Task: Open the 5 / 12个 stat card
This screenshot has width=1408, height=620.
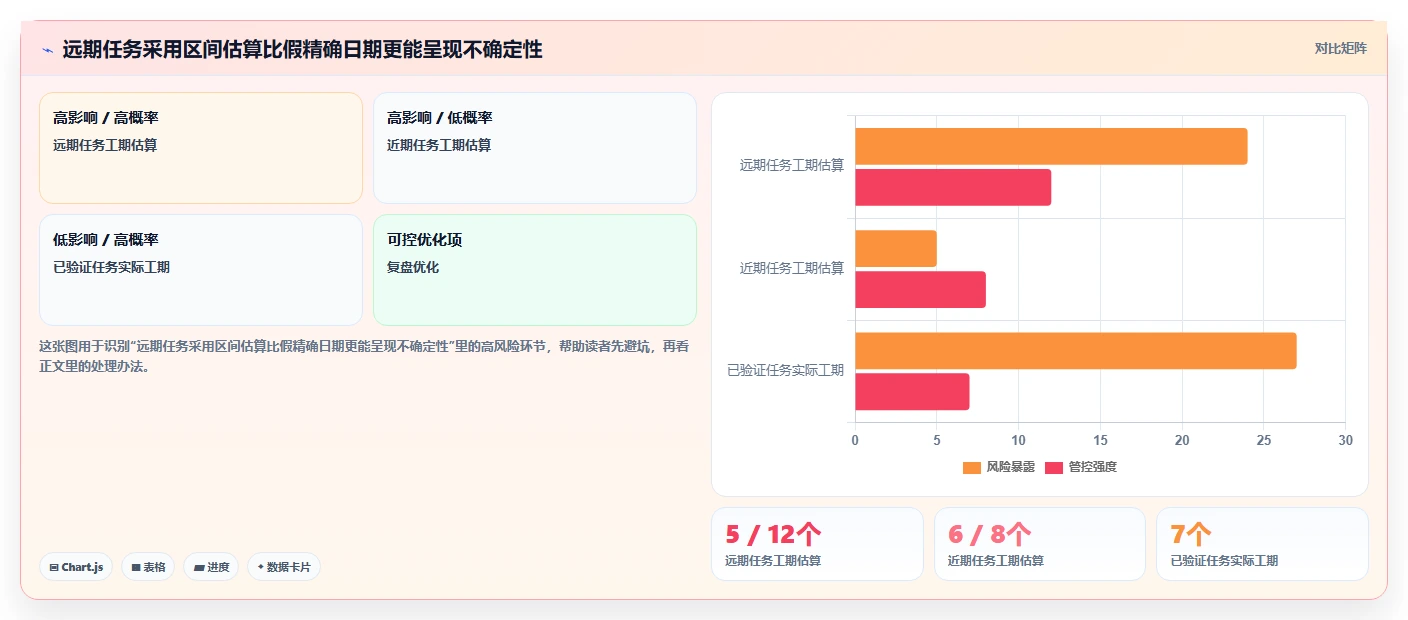Action: 817,544
